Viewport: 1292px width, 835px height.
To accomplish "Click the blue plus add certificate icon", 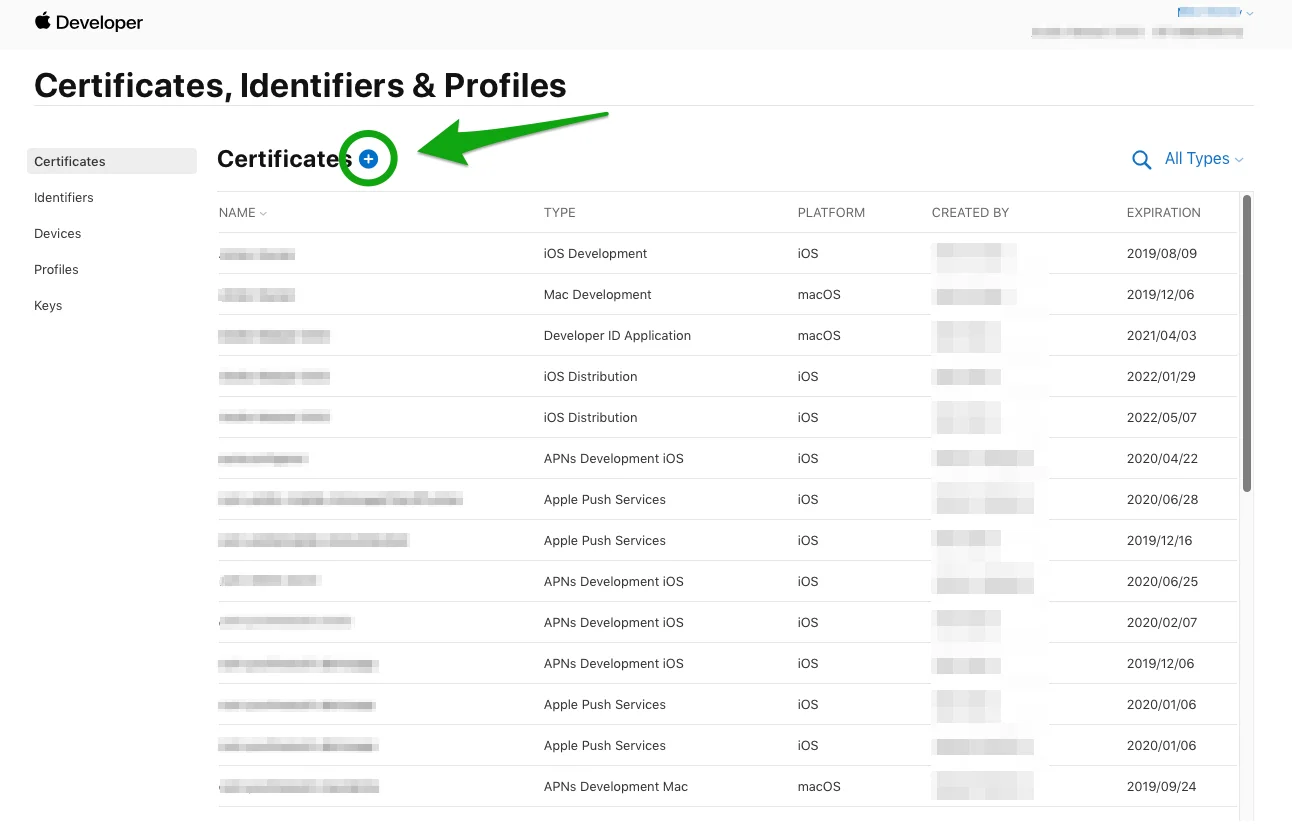I will [x=368, y=159].
